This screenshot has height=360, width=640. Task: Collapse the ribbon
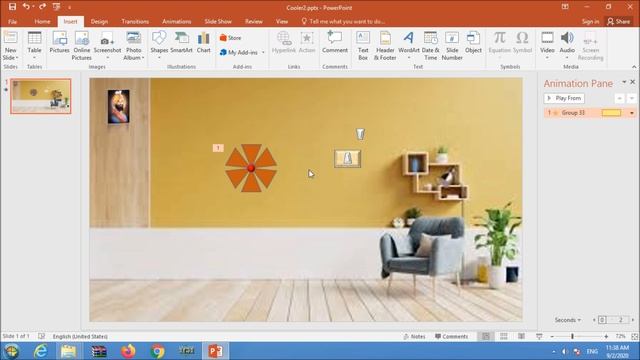pos(634,67)
